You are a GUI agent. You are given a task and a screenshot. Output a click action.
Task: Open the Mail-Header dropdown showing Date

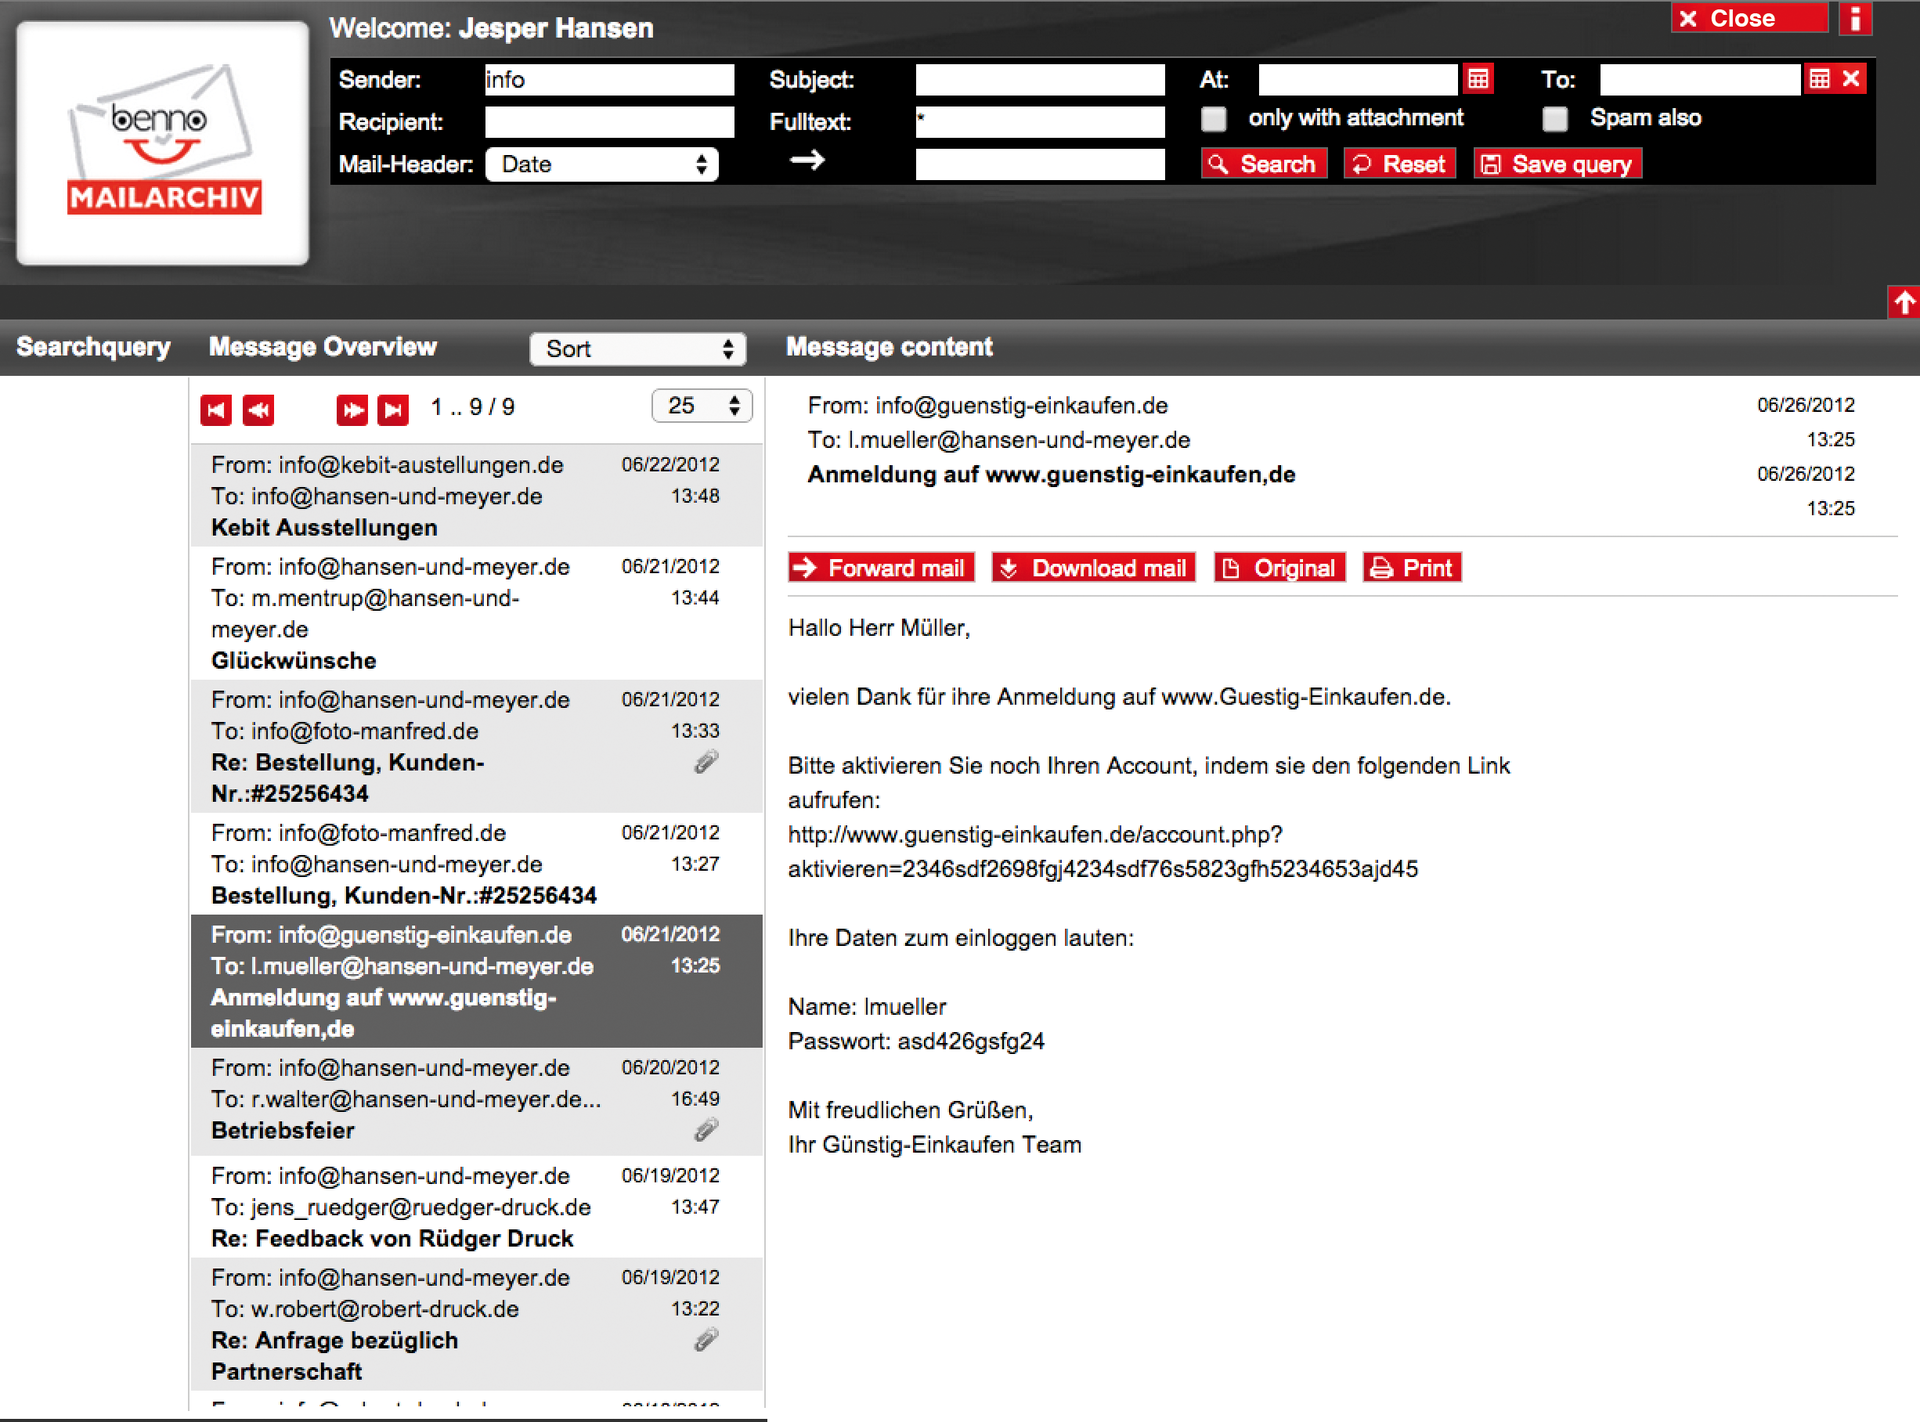pyautogui.click(x=601, y=163)
